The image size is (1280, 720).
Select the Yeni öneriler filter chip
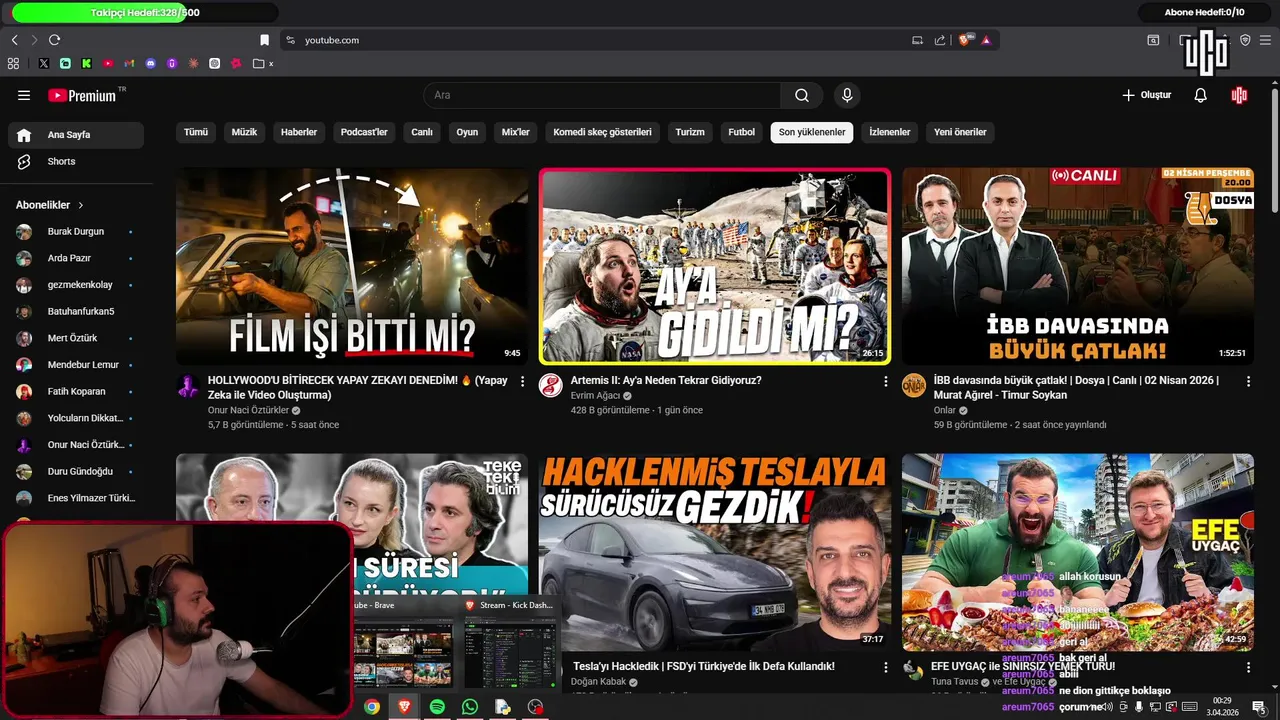[960, 132]
